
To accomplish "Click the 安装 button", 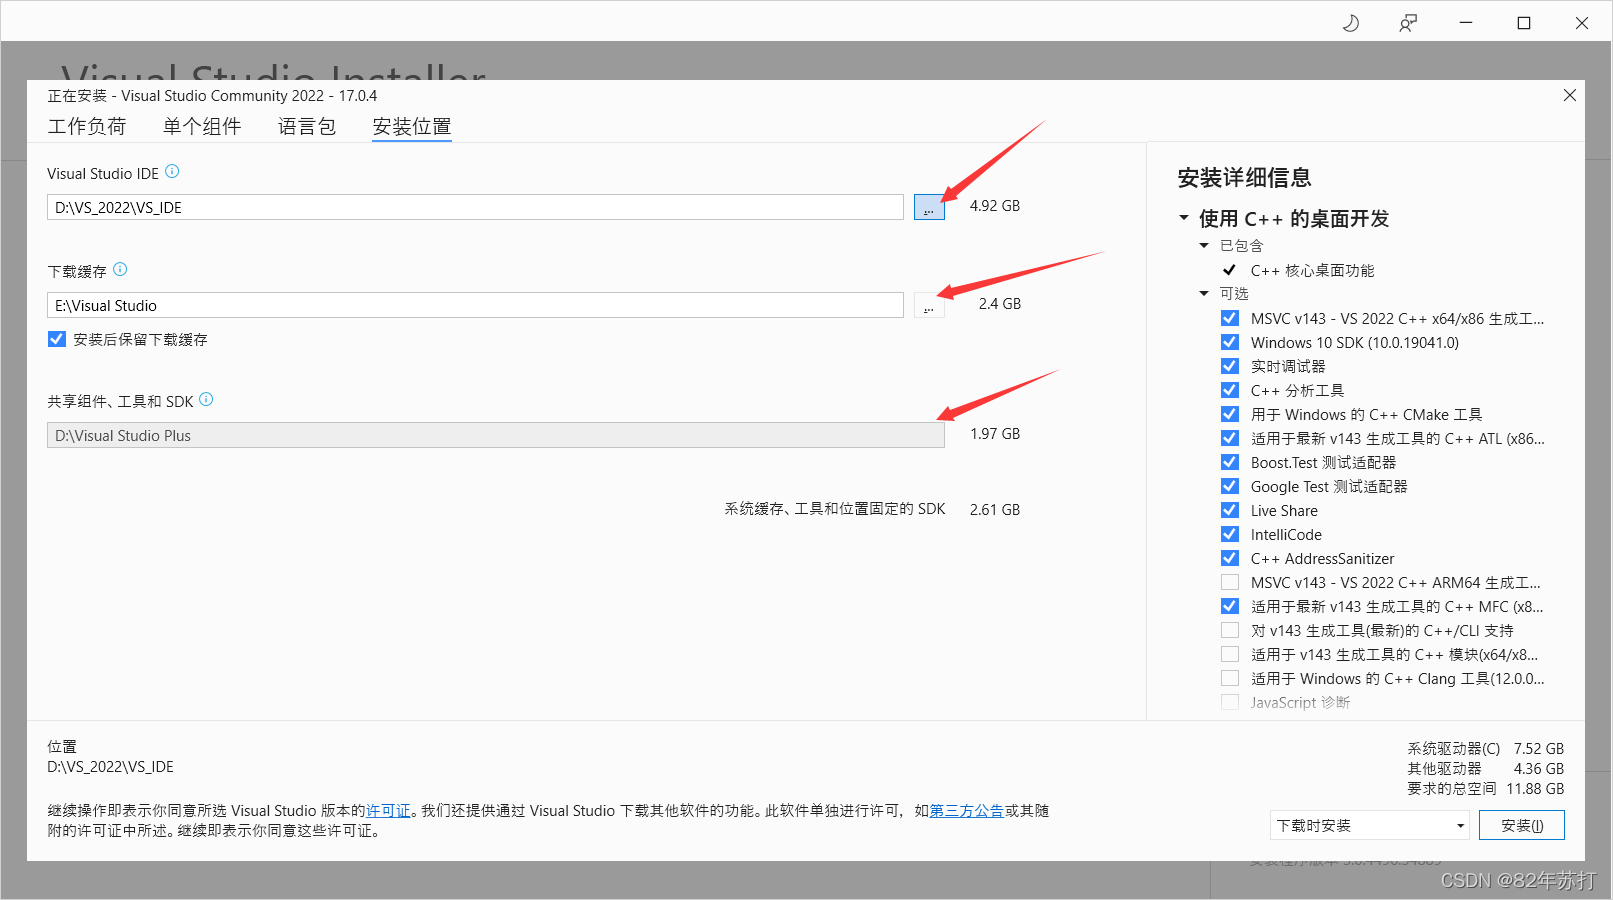I will click(x=1522, y=825).
